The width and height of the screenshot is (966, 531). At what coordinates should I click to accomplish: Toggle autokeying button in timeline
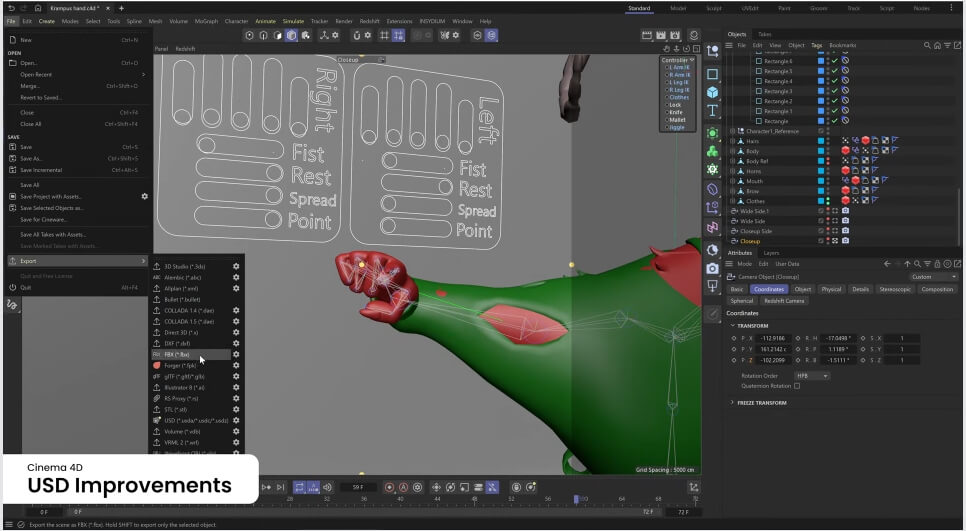pyautogui.click(x=404, y=487)
